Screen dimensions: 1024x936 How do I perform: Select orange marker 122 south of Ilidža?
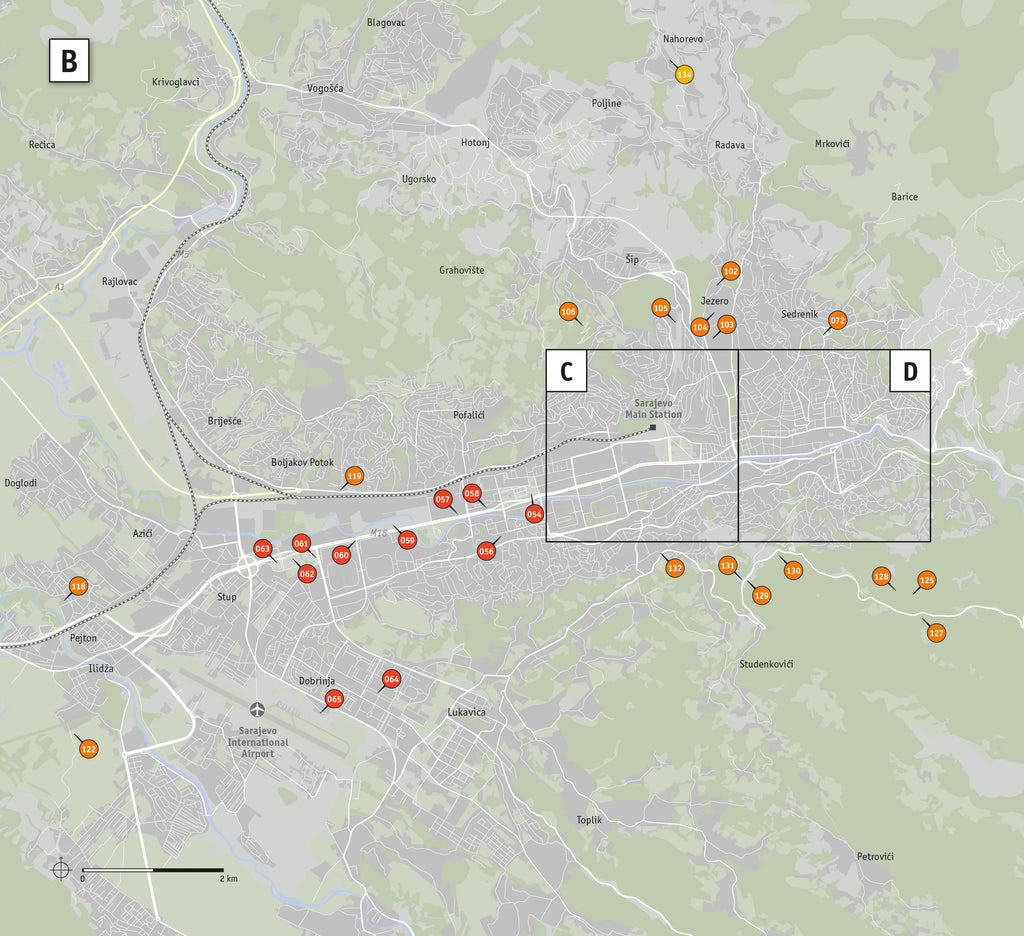click(89, 749)
